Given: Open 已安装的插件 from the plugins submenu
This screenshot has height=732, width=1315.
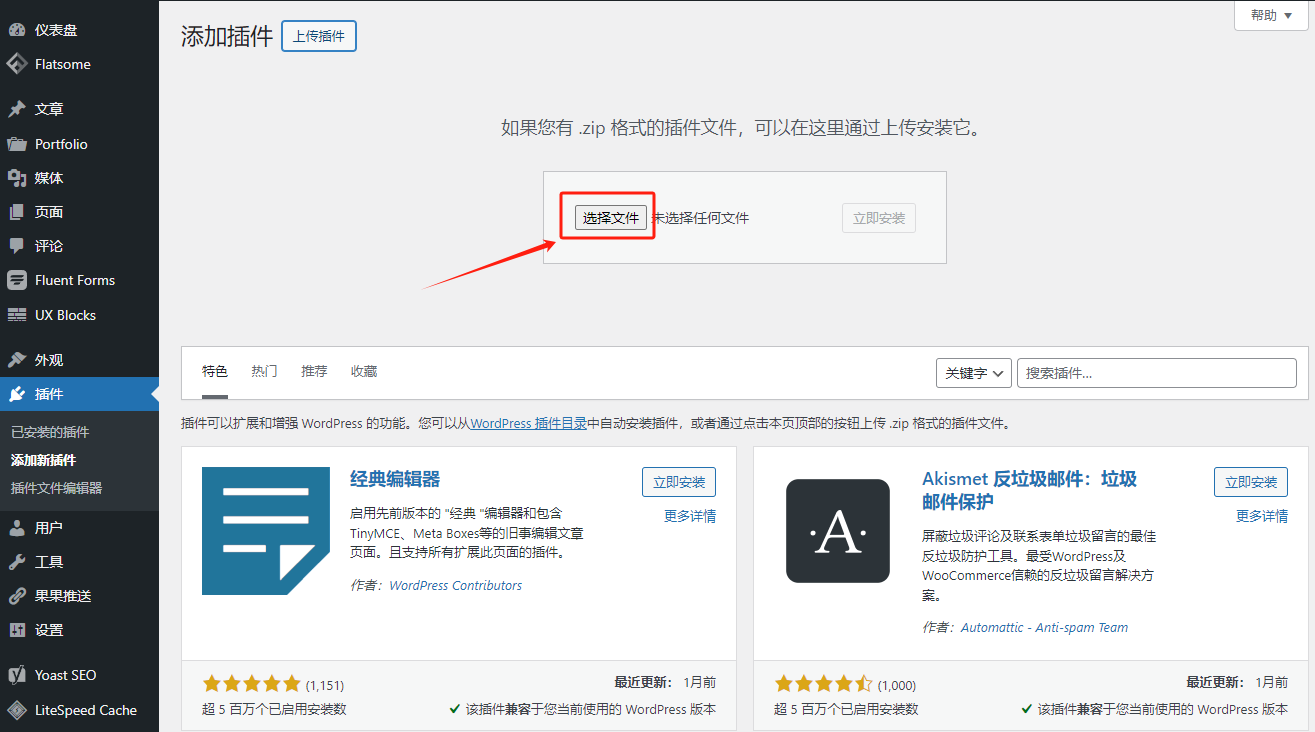Looking at the screenshot, I should click(48, 434).
